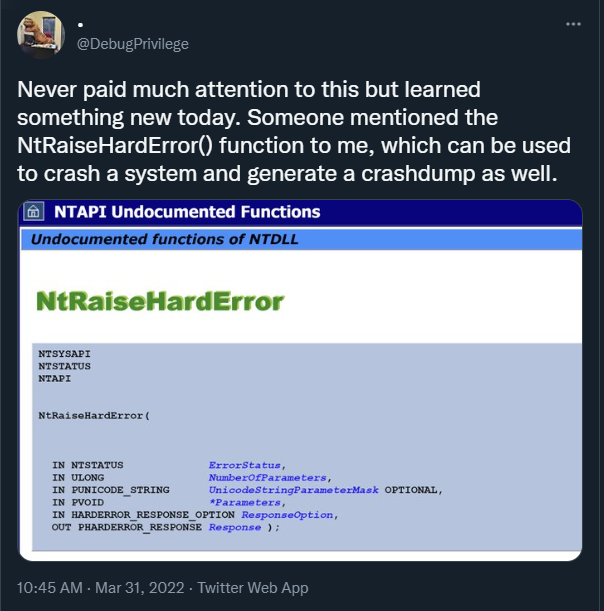Click the author's display name dot

point(80,24)
